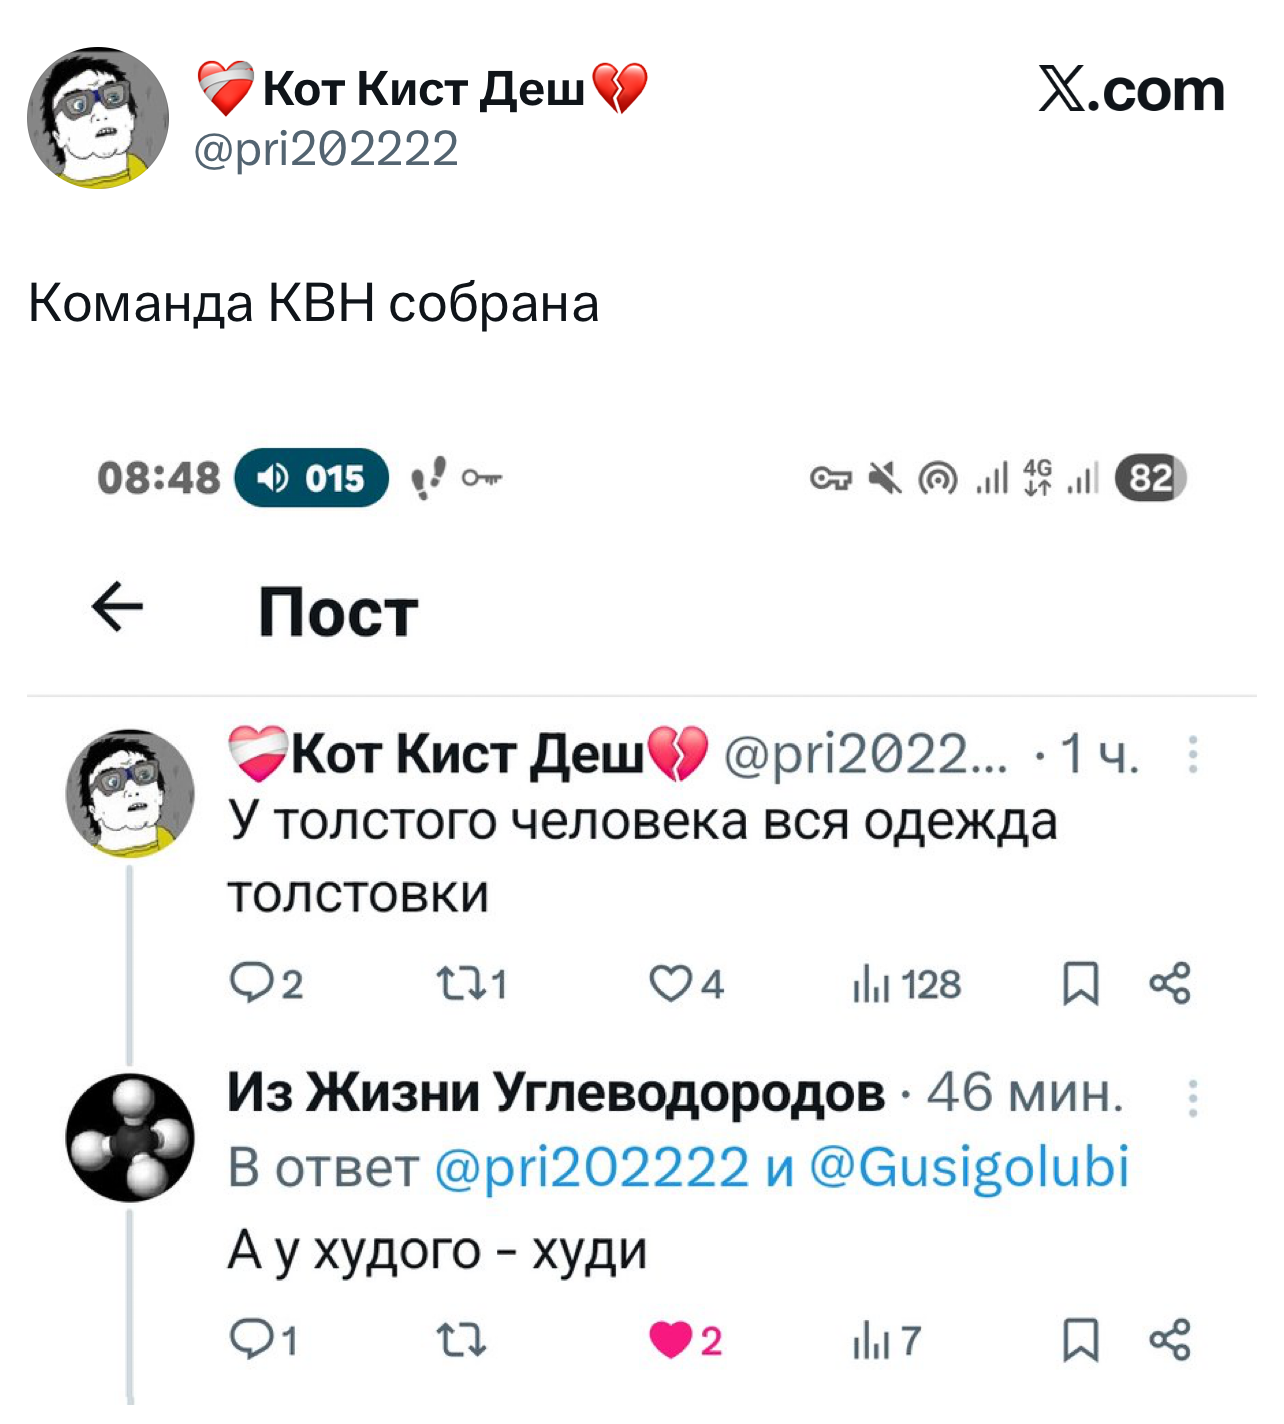Open Кот Кист Деш avatar at top header
The height and width of the screenshot is (1424, 1284).
coord(98,118)
